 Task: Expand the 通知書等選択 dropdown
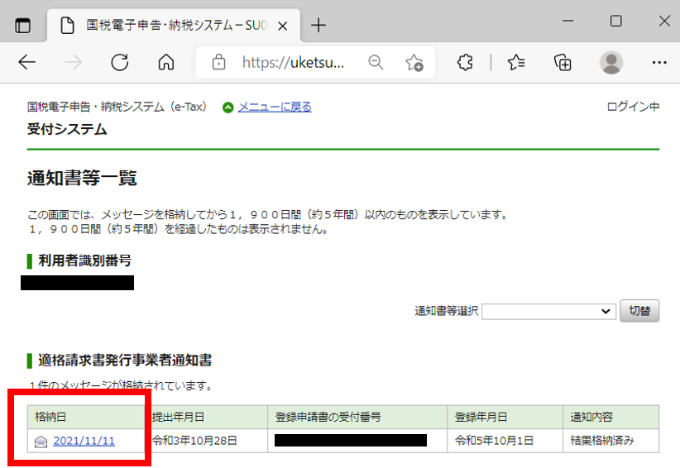coord(548,311)
